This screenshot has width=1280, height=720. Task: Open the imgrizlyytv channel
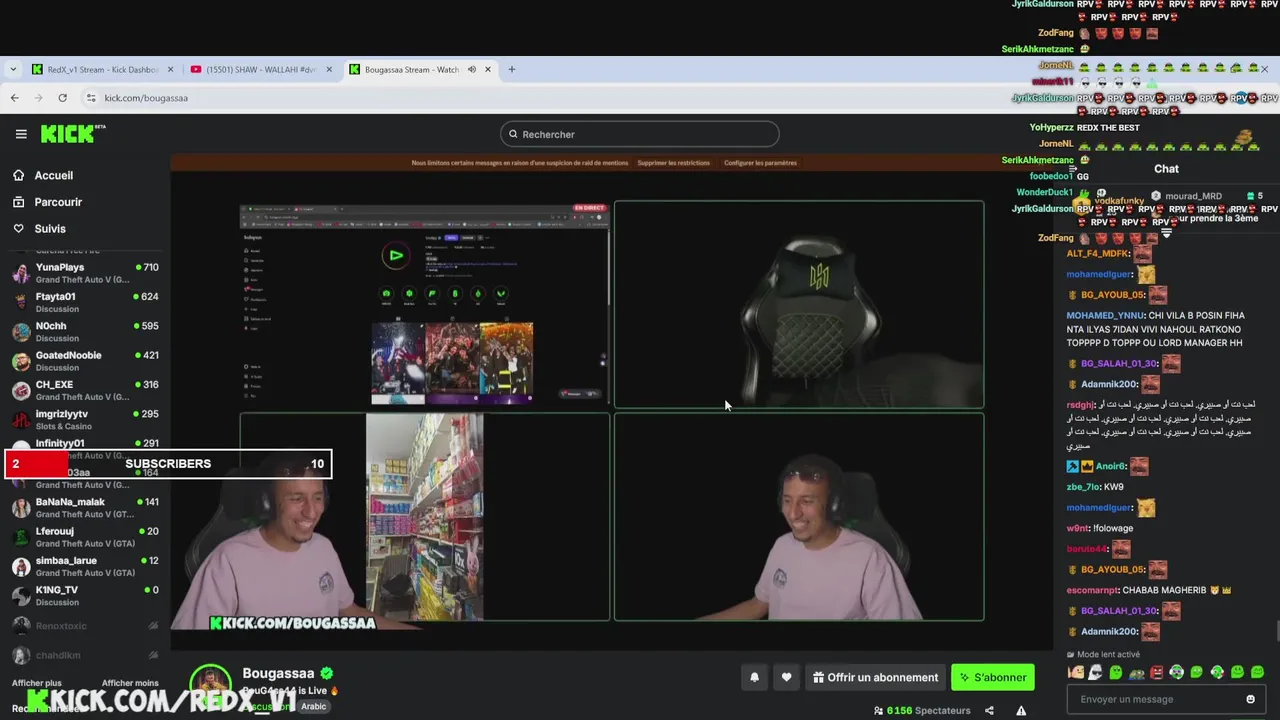(x=84, y=420)
